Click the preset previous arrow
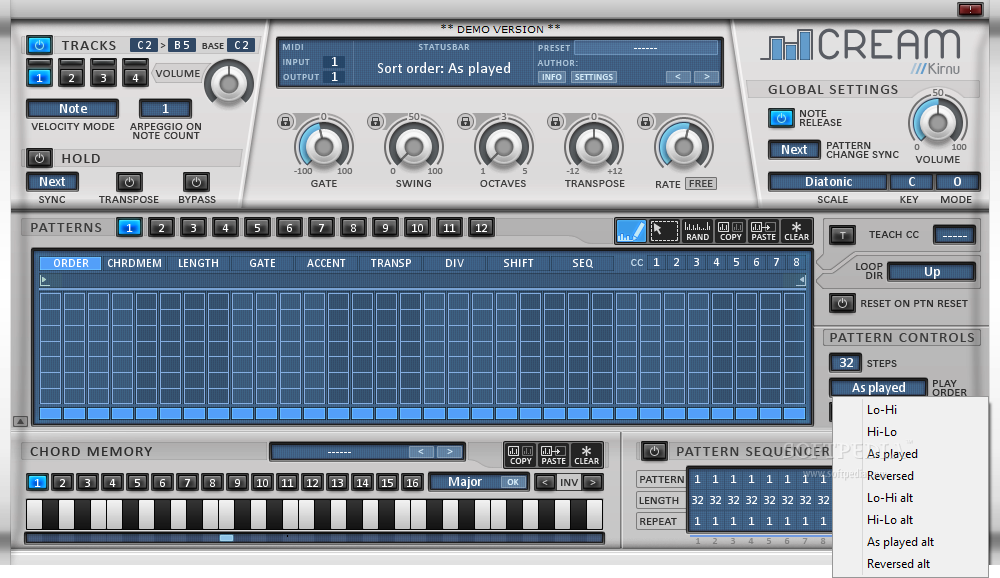 pos(678,77)
